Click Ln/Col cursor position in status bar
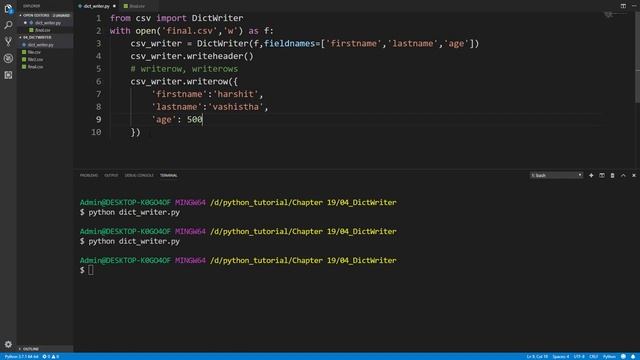 pos(537,356)
